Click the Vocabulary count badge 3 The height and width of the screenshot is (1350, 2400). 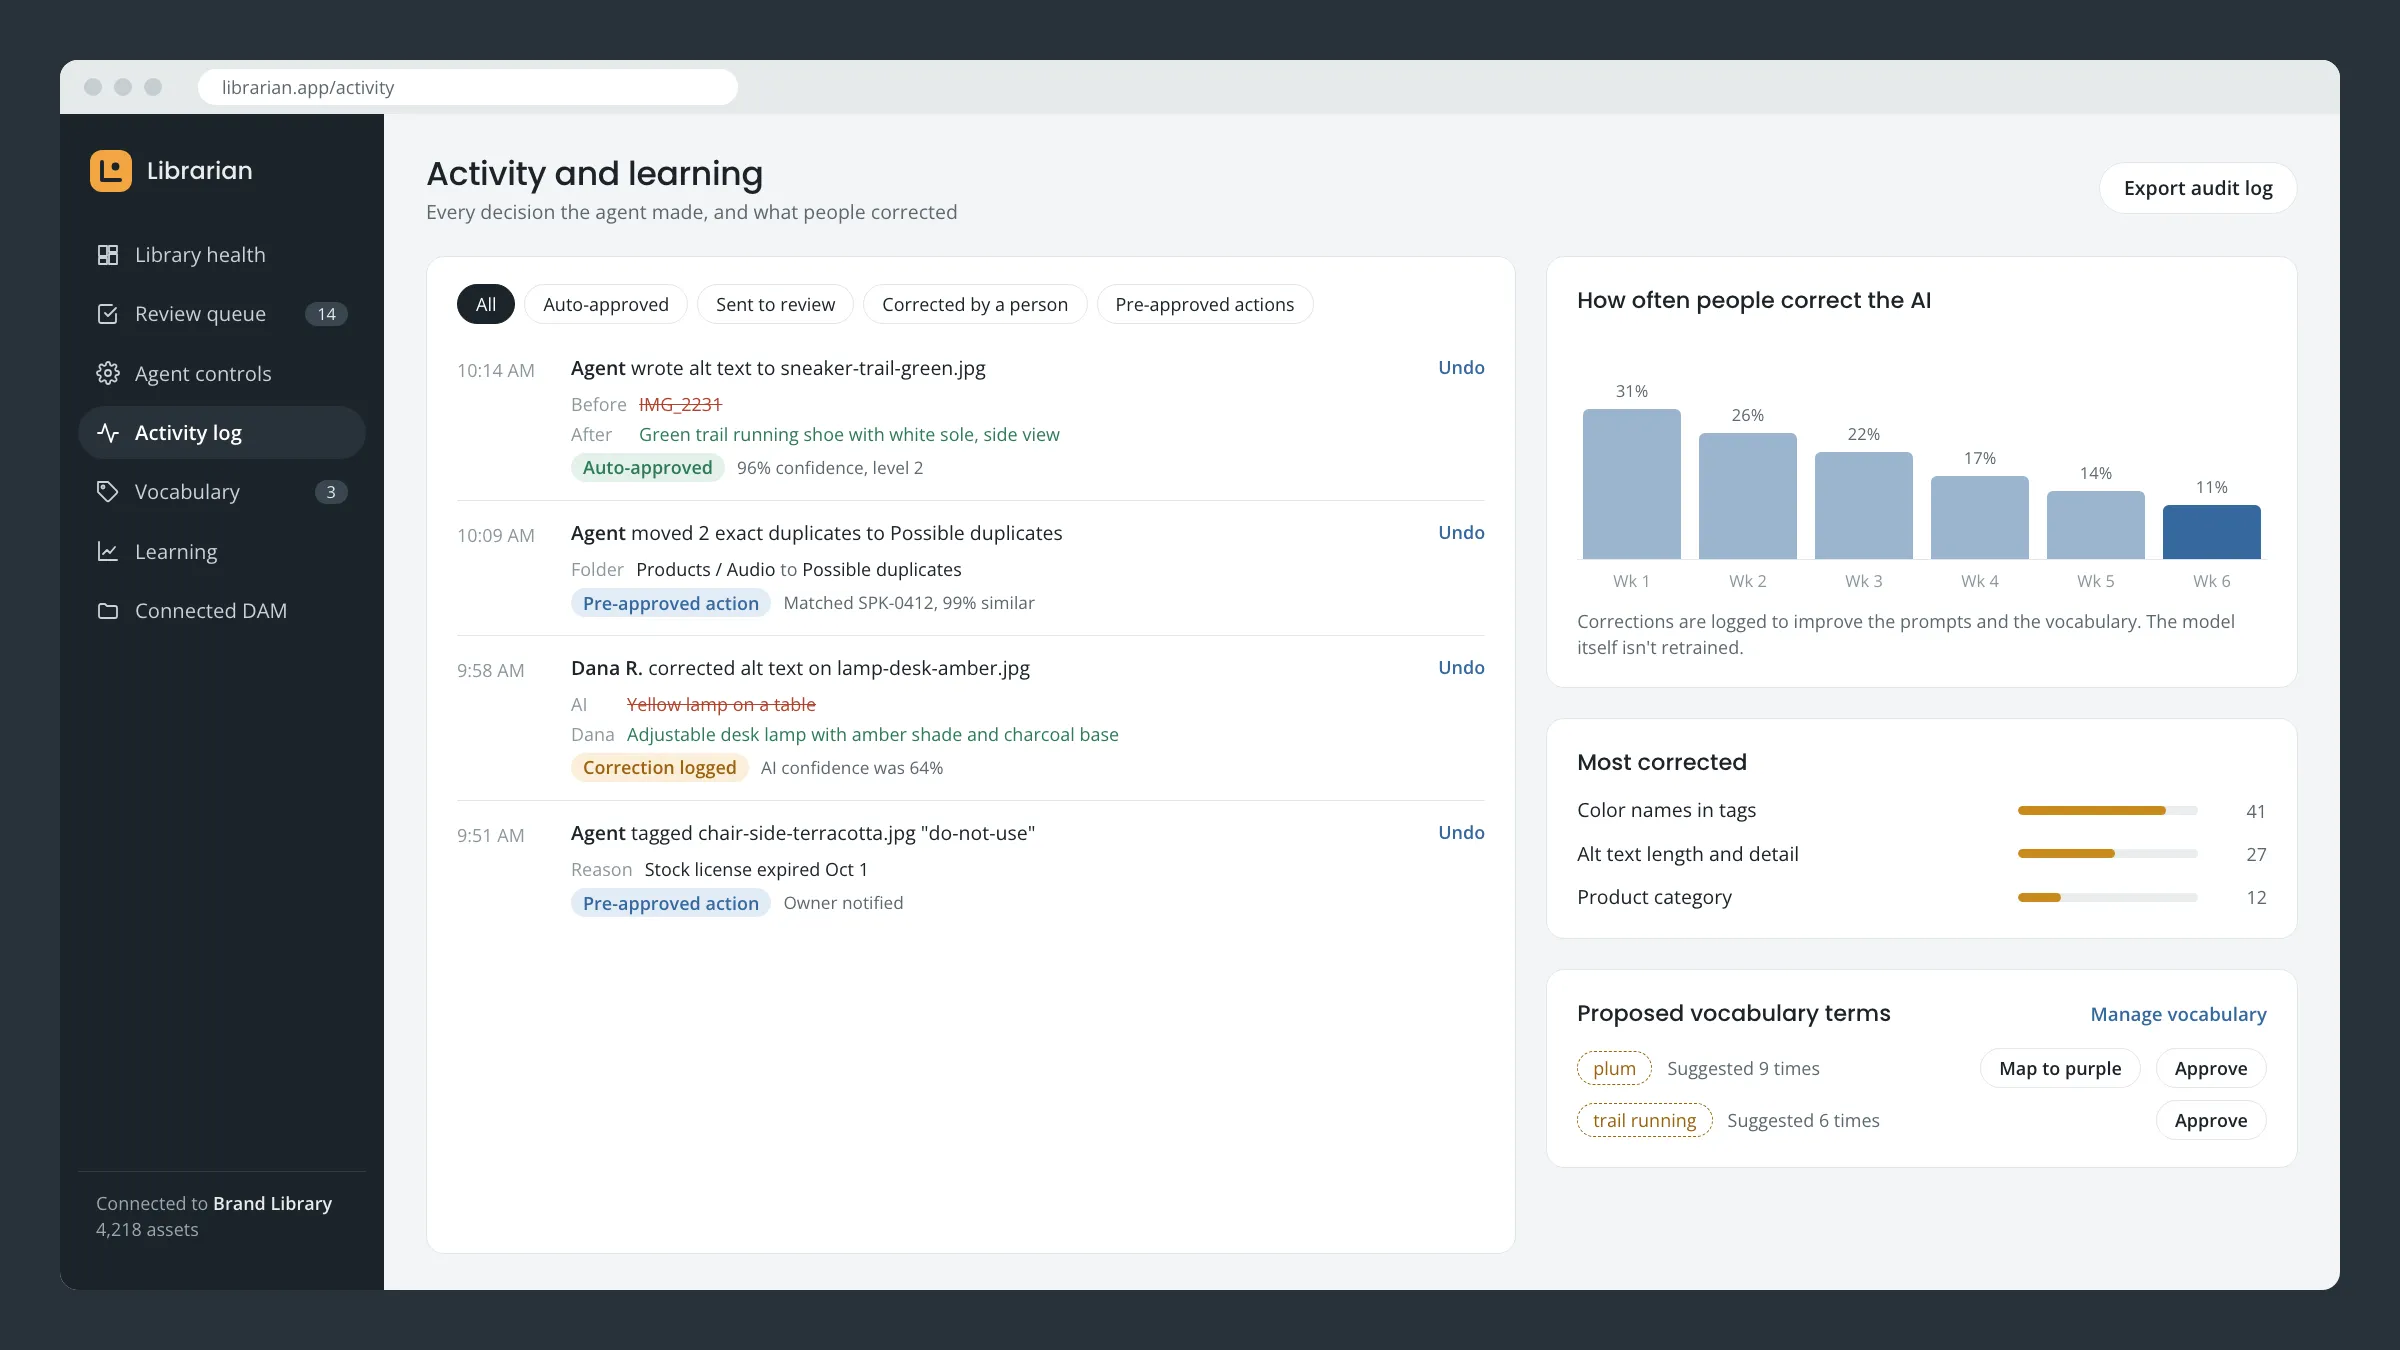(x=331, y=492)
